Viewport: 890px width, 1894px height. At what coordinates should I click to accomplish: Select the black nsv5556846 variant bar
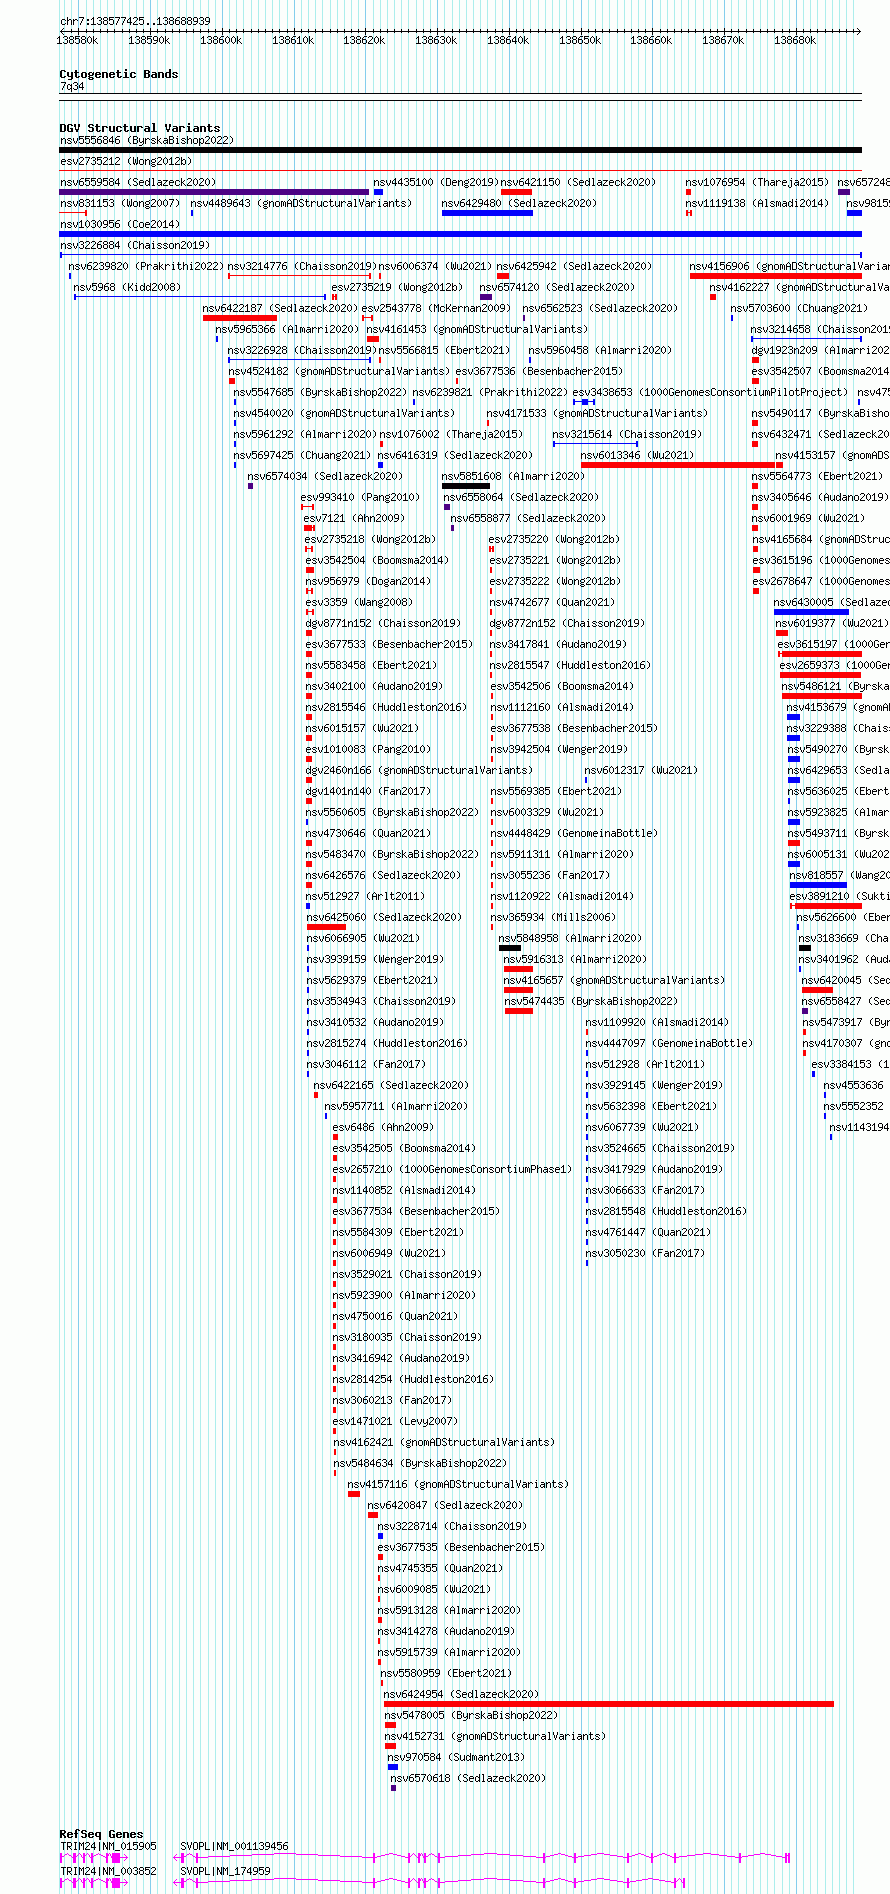tap(460, 150)
